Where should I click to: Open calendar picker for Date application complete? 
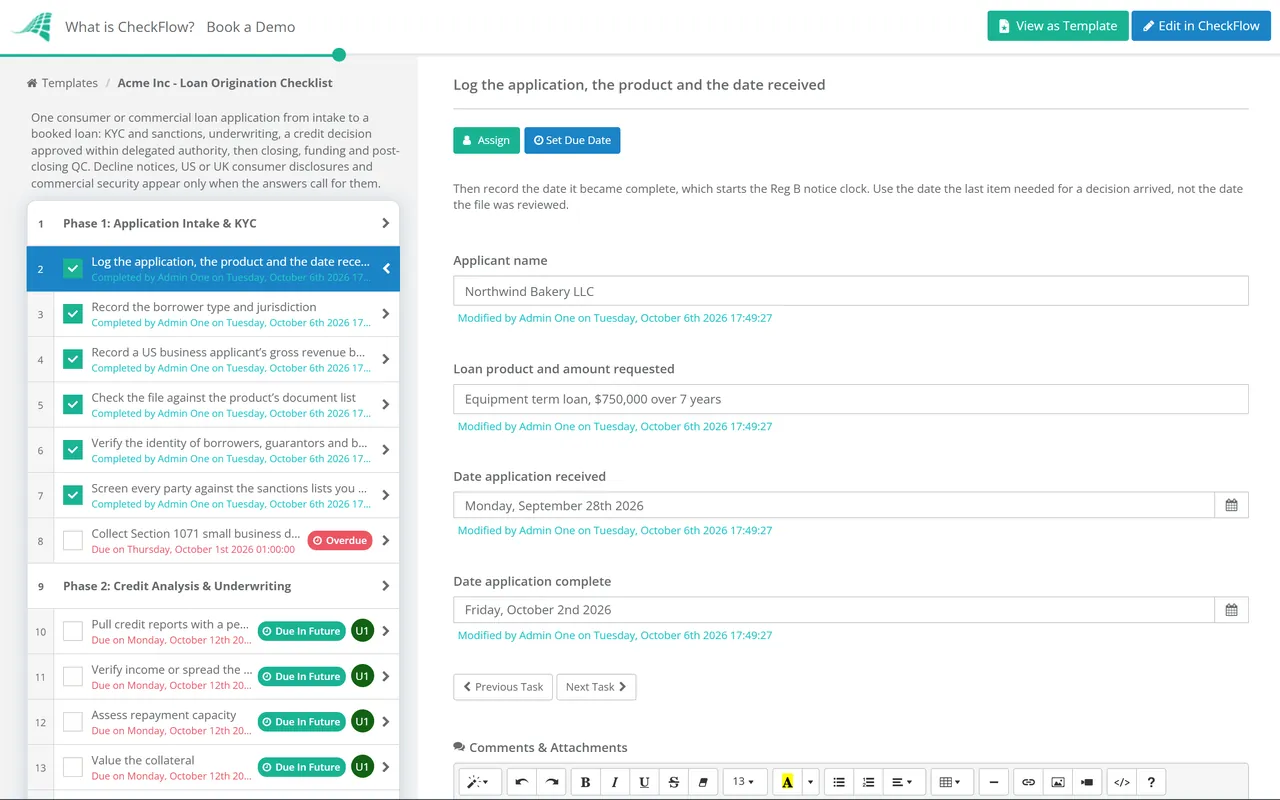[x=1231, y=610]
